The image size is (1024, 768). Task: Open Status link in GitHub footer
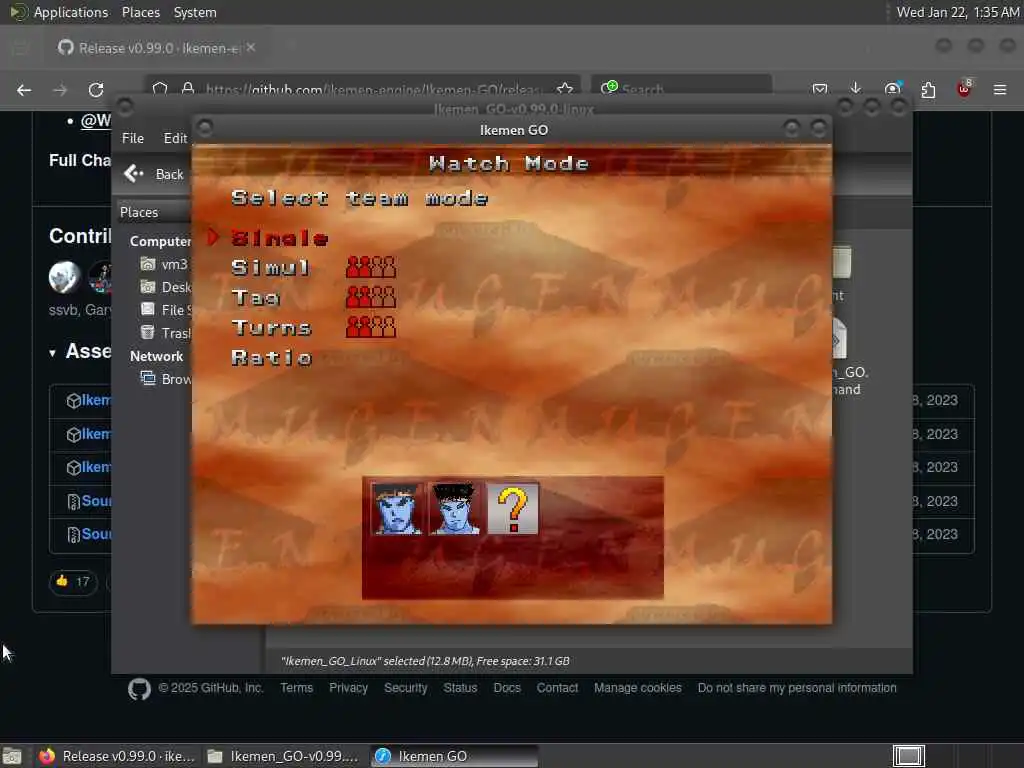460,688
